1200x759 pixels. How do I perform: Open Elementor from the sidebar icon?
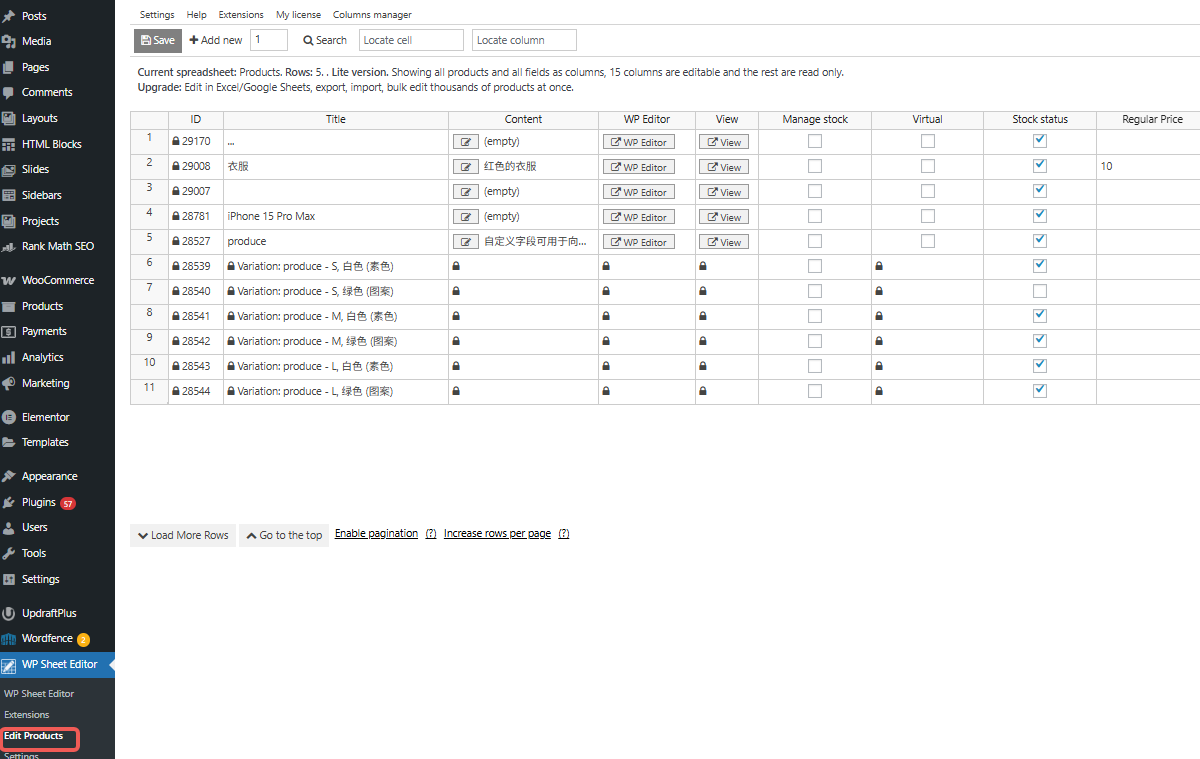coord(9,417)
